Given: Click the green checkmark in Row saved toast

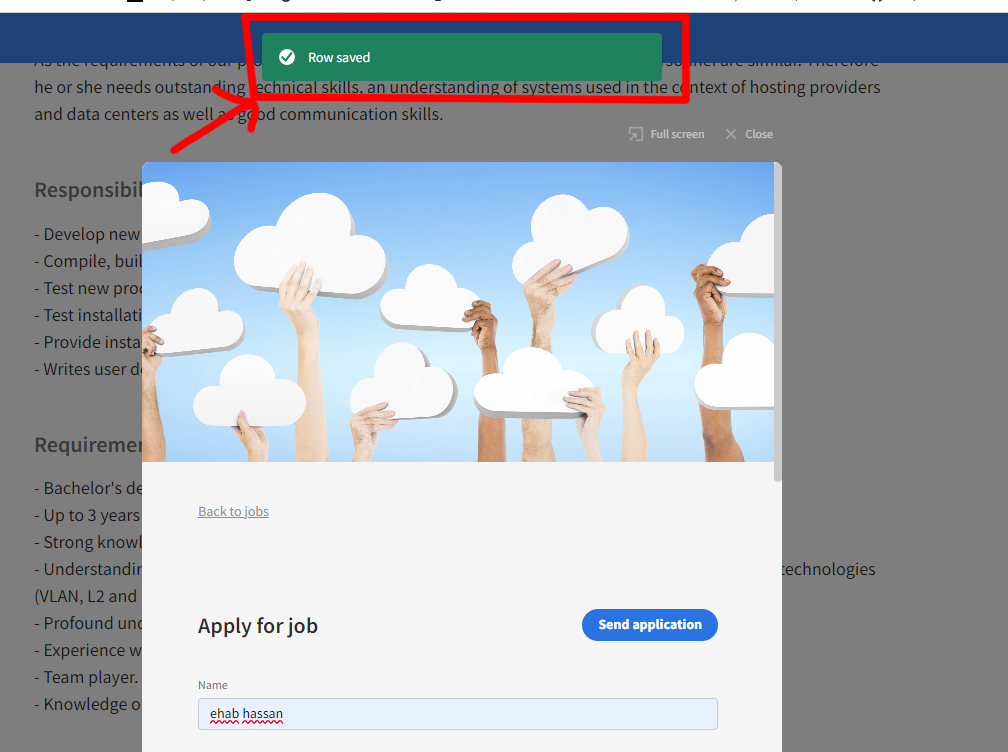Looking at the screenshot, I should [287, 56].
